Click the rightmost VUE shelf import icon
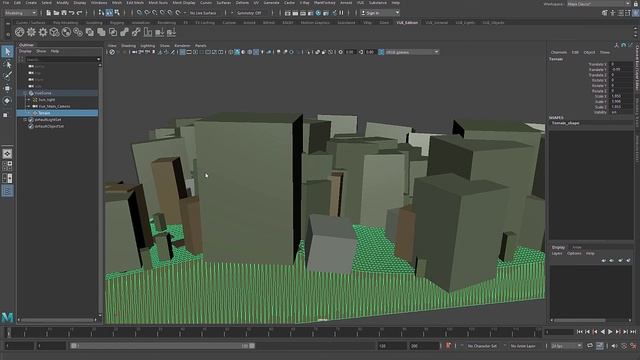Image resolution: width=640 pixels, height=360 pixels. point(171,32)
